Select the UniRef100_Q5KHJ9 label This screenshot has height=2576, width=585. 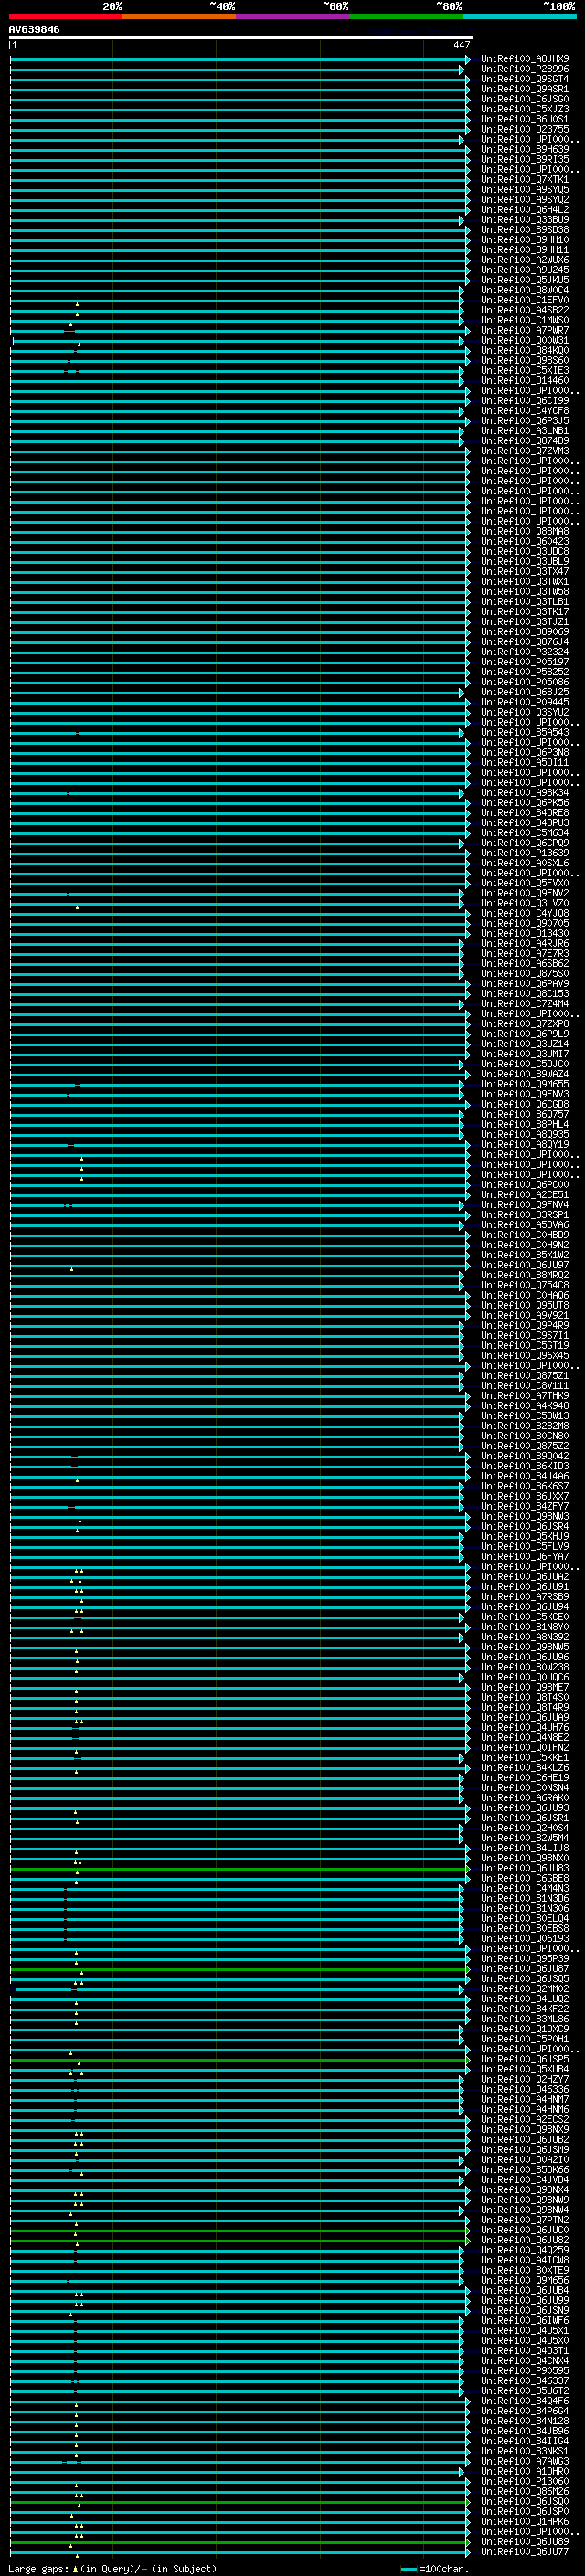[x=525, y=1536]
